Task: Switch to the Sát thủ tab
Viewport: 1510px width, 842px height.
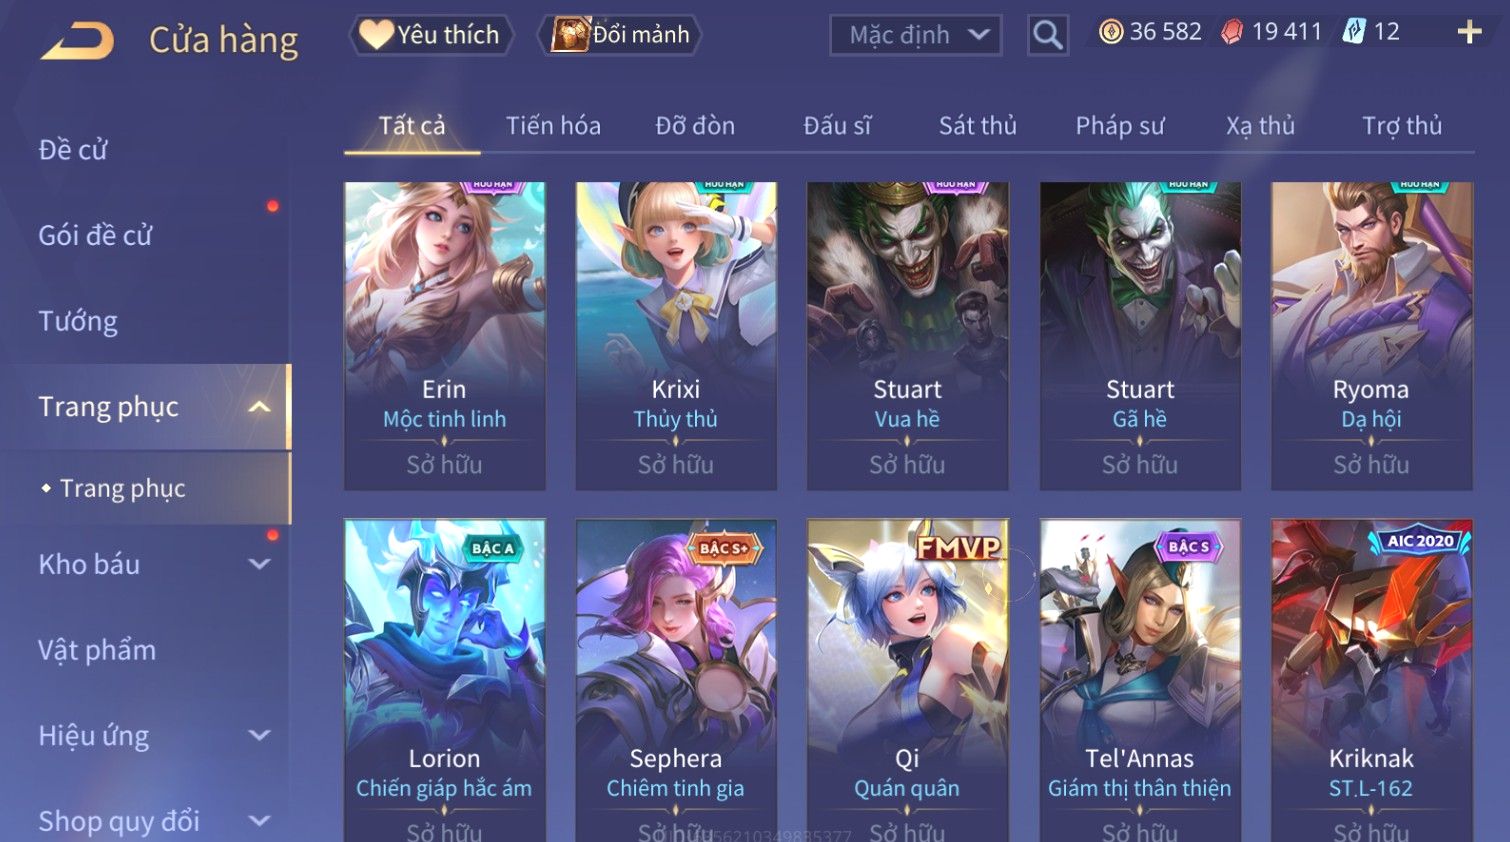Action: tap(977, 126)
